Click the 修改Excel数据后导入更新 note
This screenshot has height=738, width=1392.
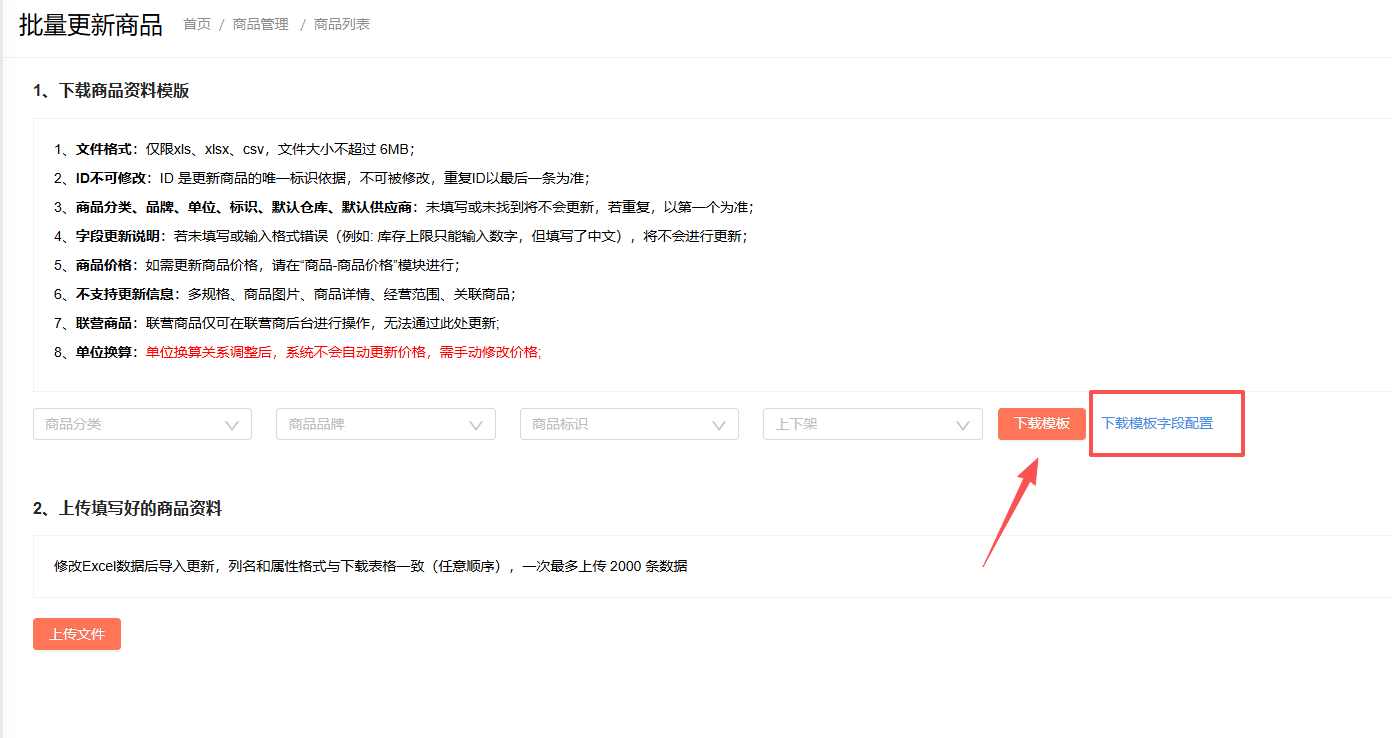click(371, 566)
